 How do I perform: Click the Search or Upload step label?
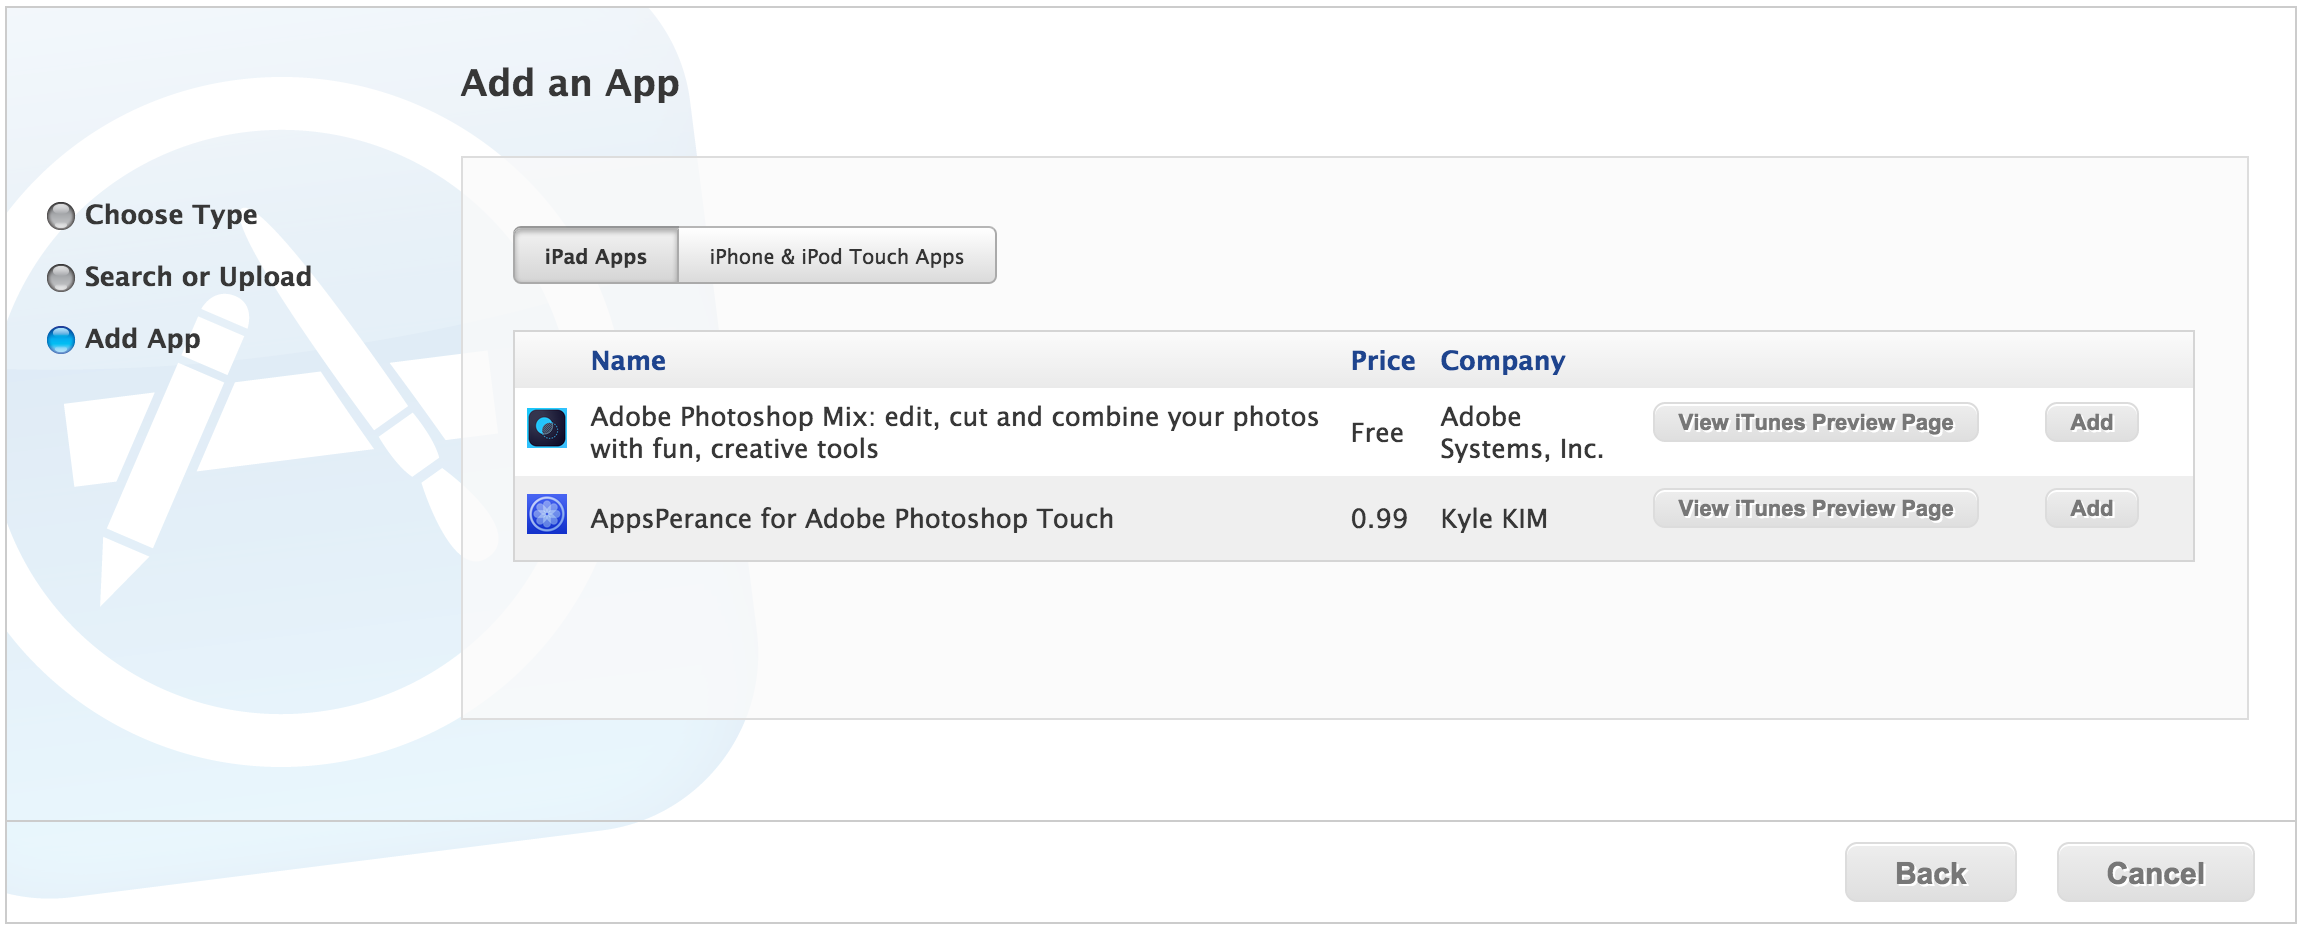tap(198, 277)
